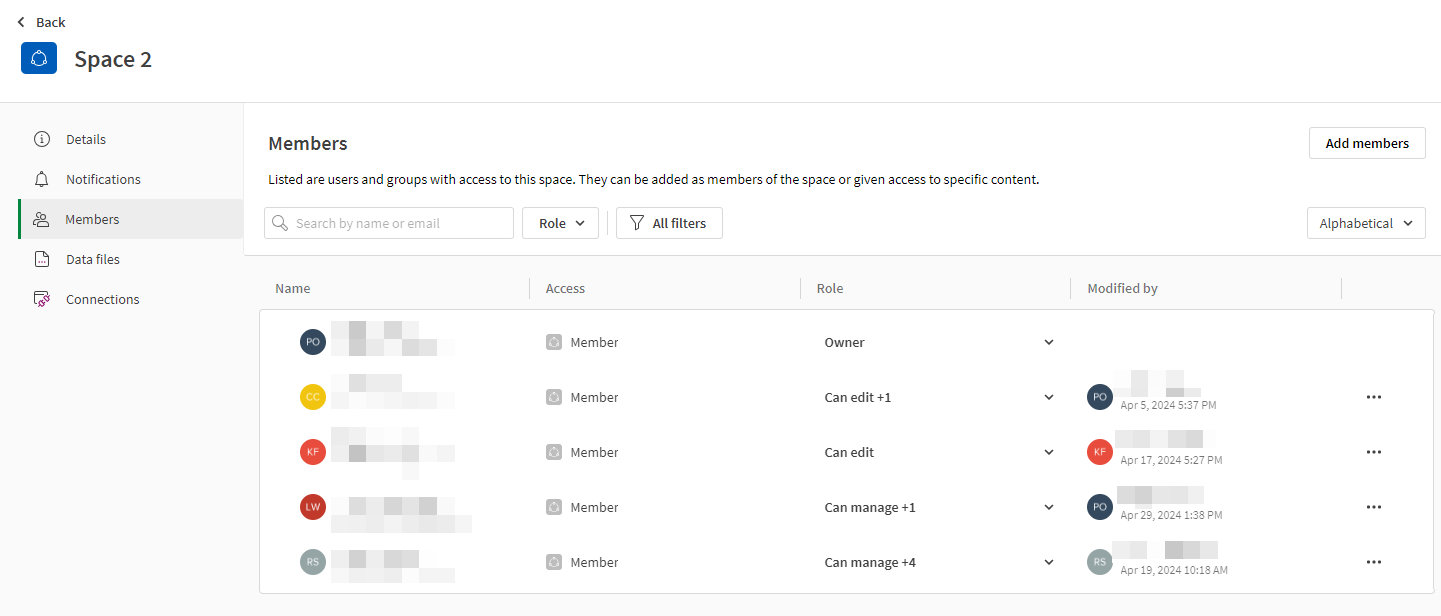Click the yellow CC avatar
The image size is (1441, 616).
click(x=313, y=397)
